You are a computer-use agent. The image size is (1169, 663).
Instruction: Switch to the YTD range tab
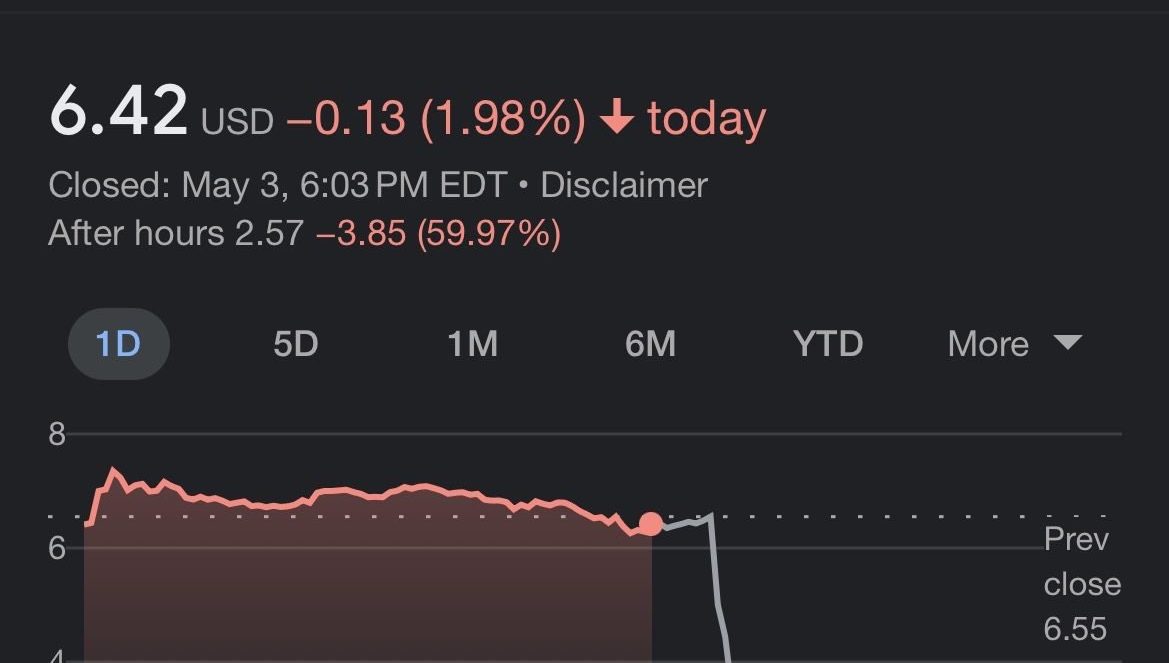827,344
